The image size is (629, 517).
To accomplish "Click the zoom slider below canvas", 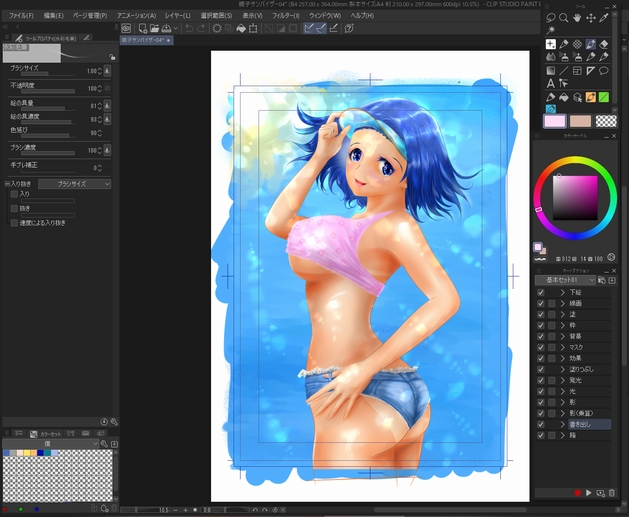I will point(144,510).
